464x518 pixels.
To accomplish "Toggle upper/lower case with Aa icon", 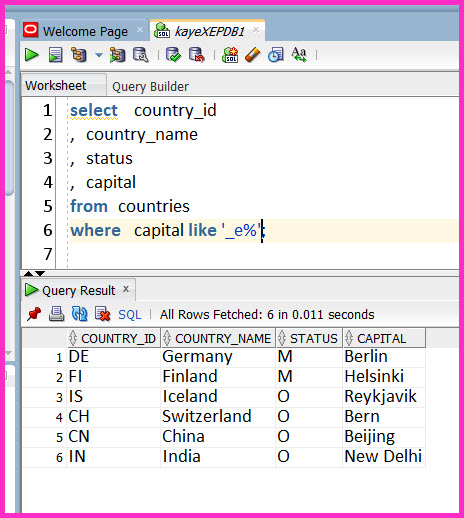I will point(299,55).
